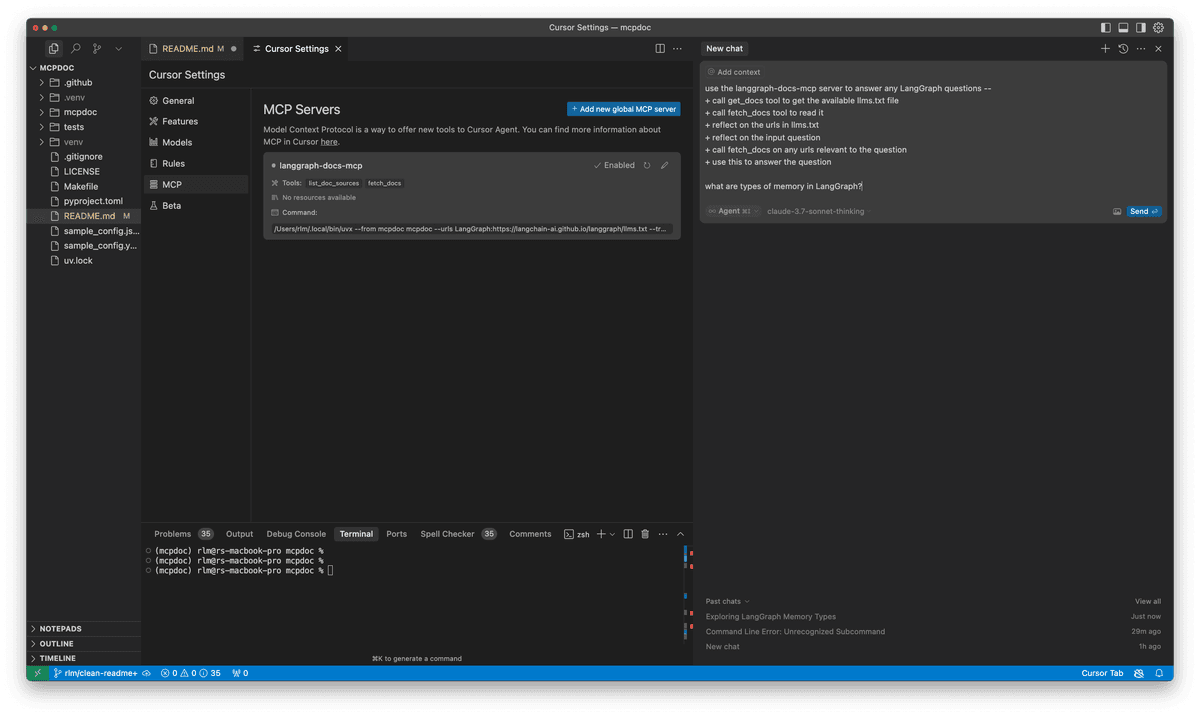
Task: Open the LICENSE file
Action: click(82, 172)
